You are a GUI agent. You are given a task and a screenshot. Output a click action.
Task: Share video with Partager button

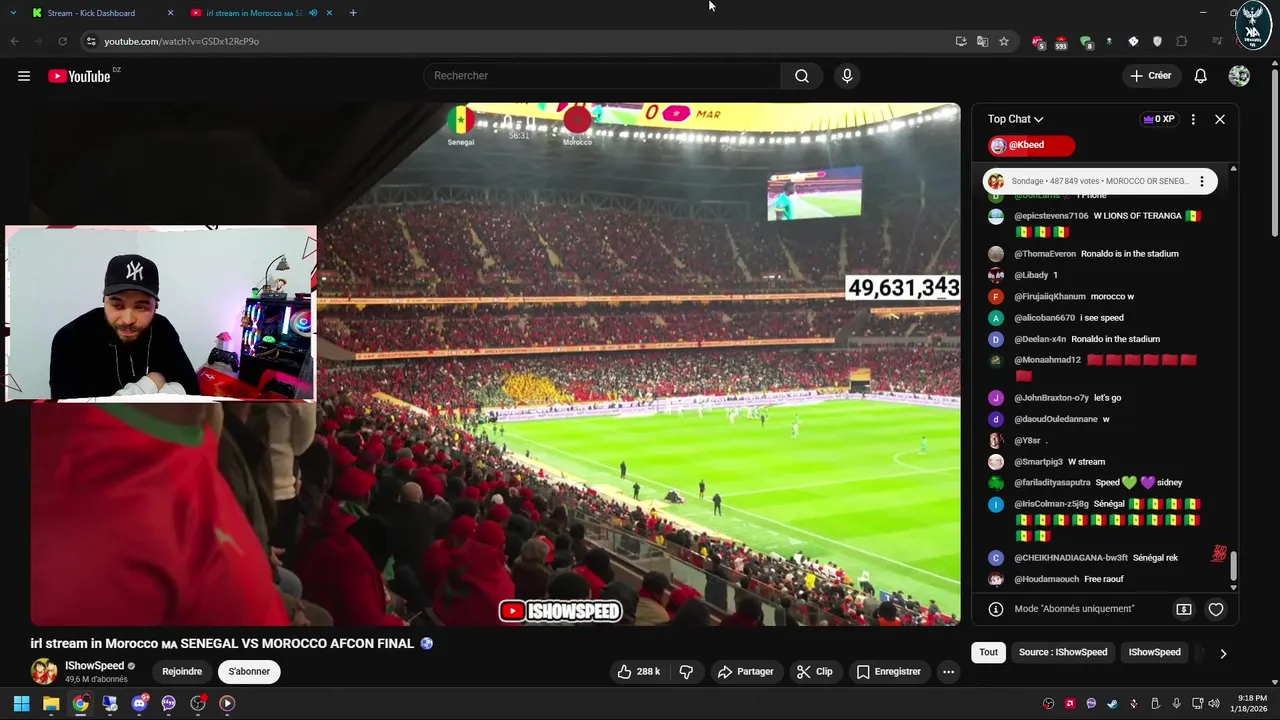[x=746, y=672]
